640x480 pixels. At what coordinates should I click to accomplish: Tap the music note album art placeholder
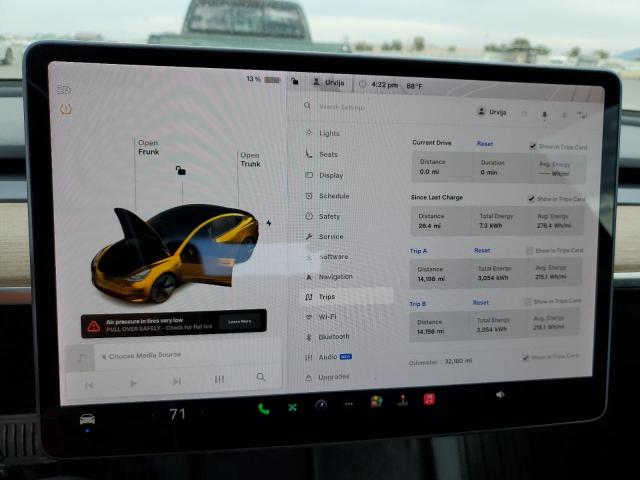click(80, 358)
